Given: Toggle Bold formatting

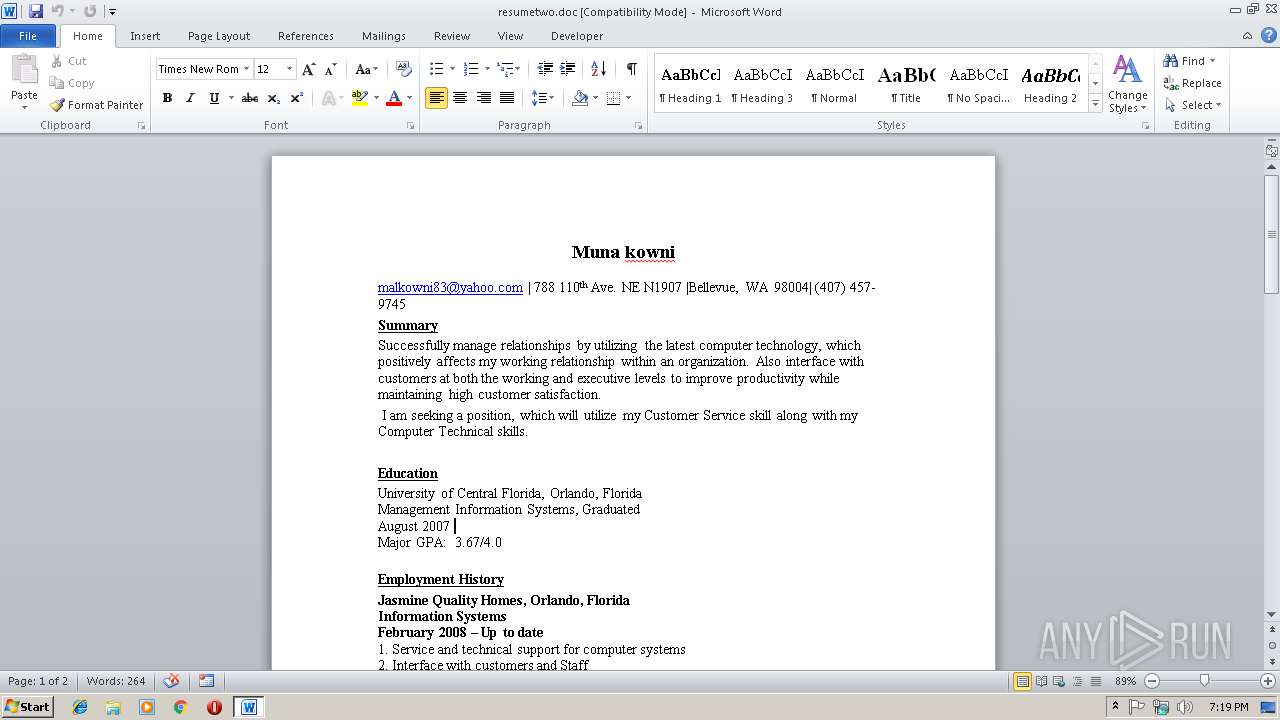Looking at the screenshot, I should pyautogui.click(x=167, y=98).
